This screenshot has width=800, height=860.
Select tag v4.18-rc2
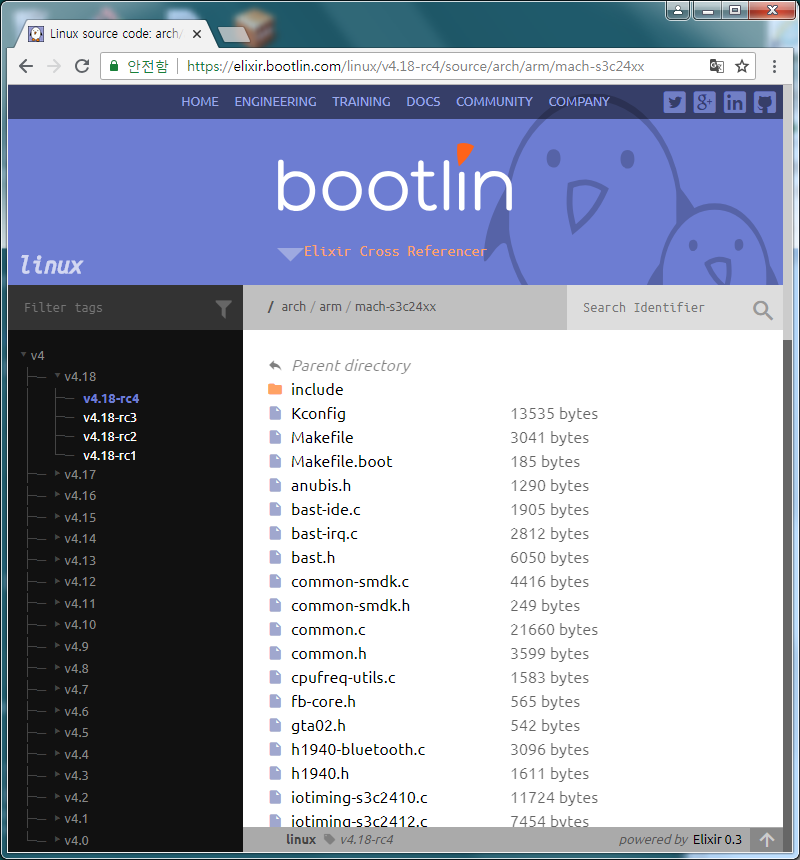tap(110, 437)
